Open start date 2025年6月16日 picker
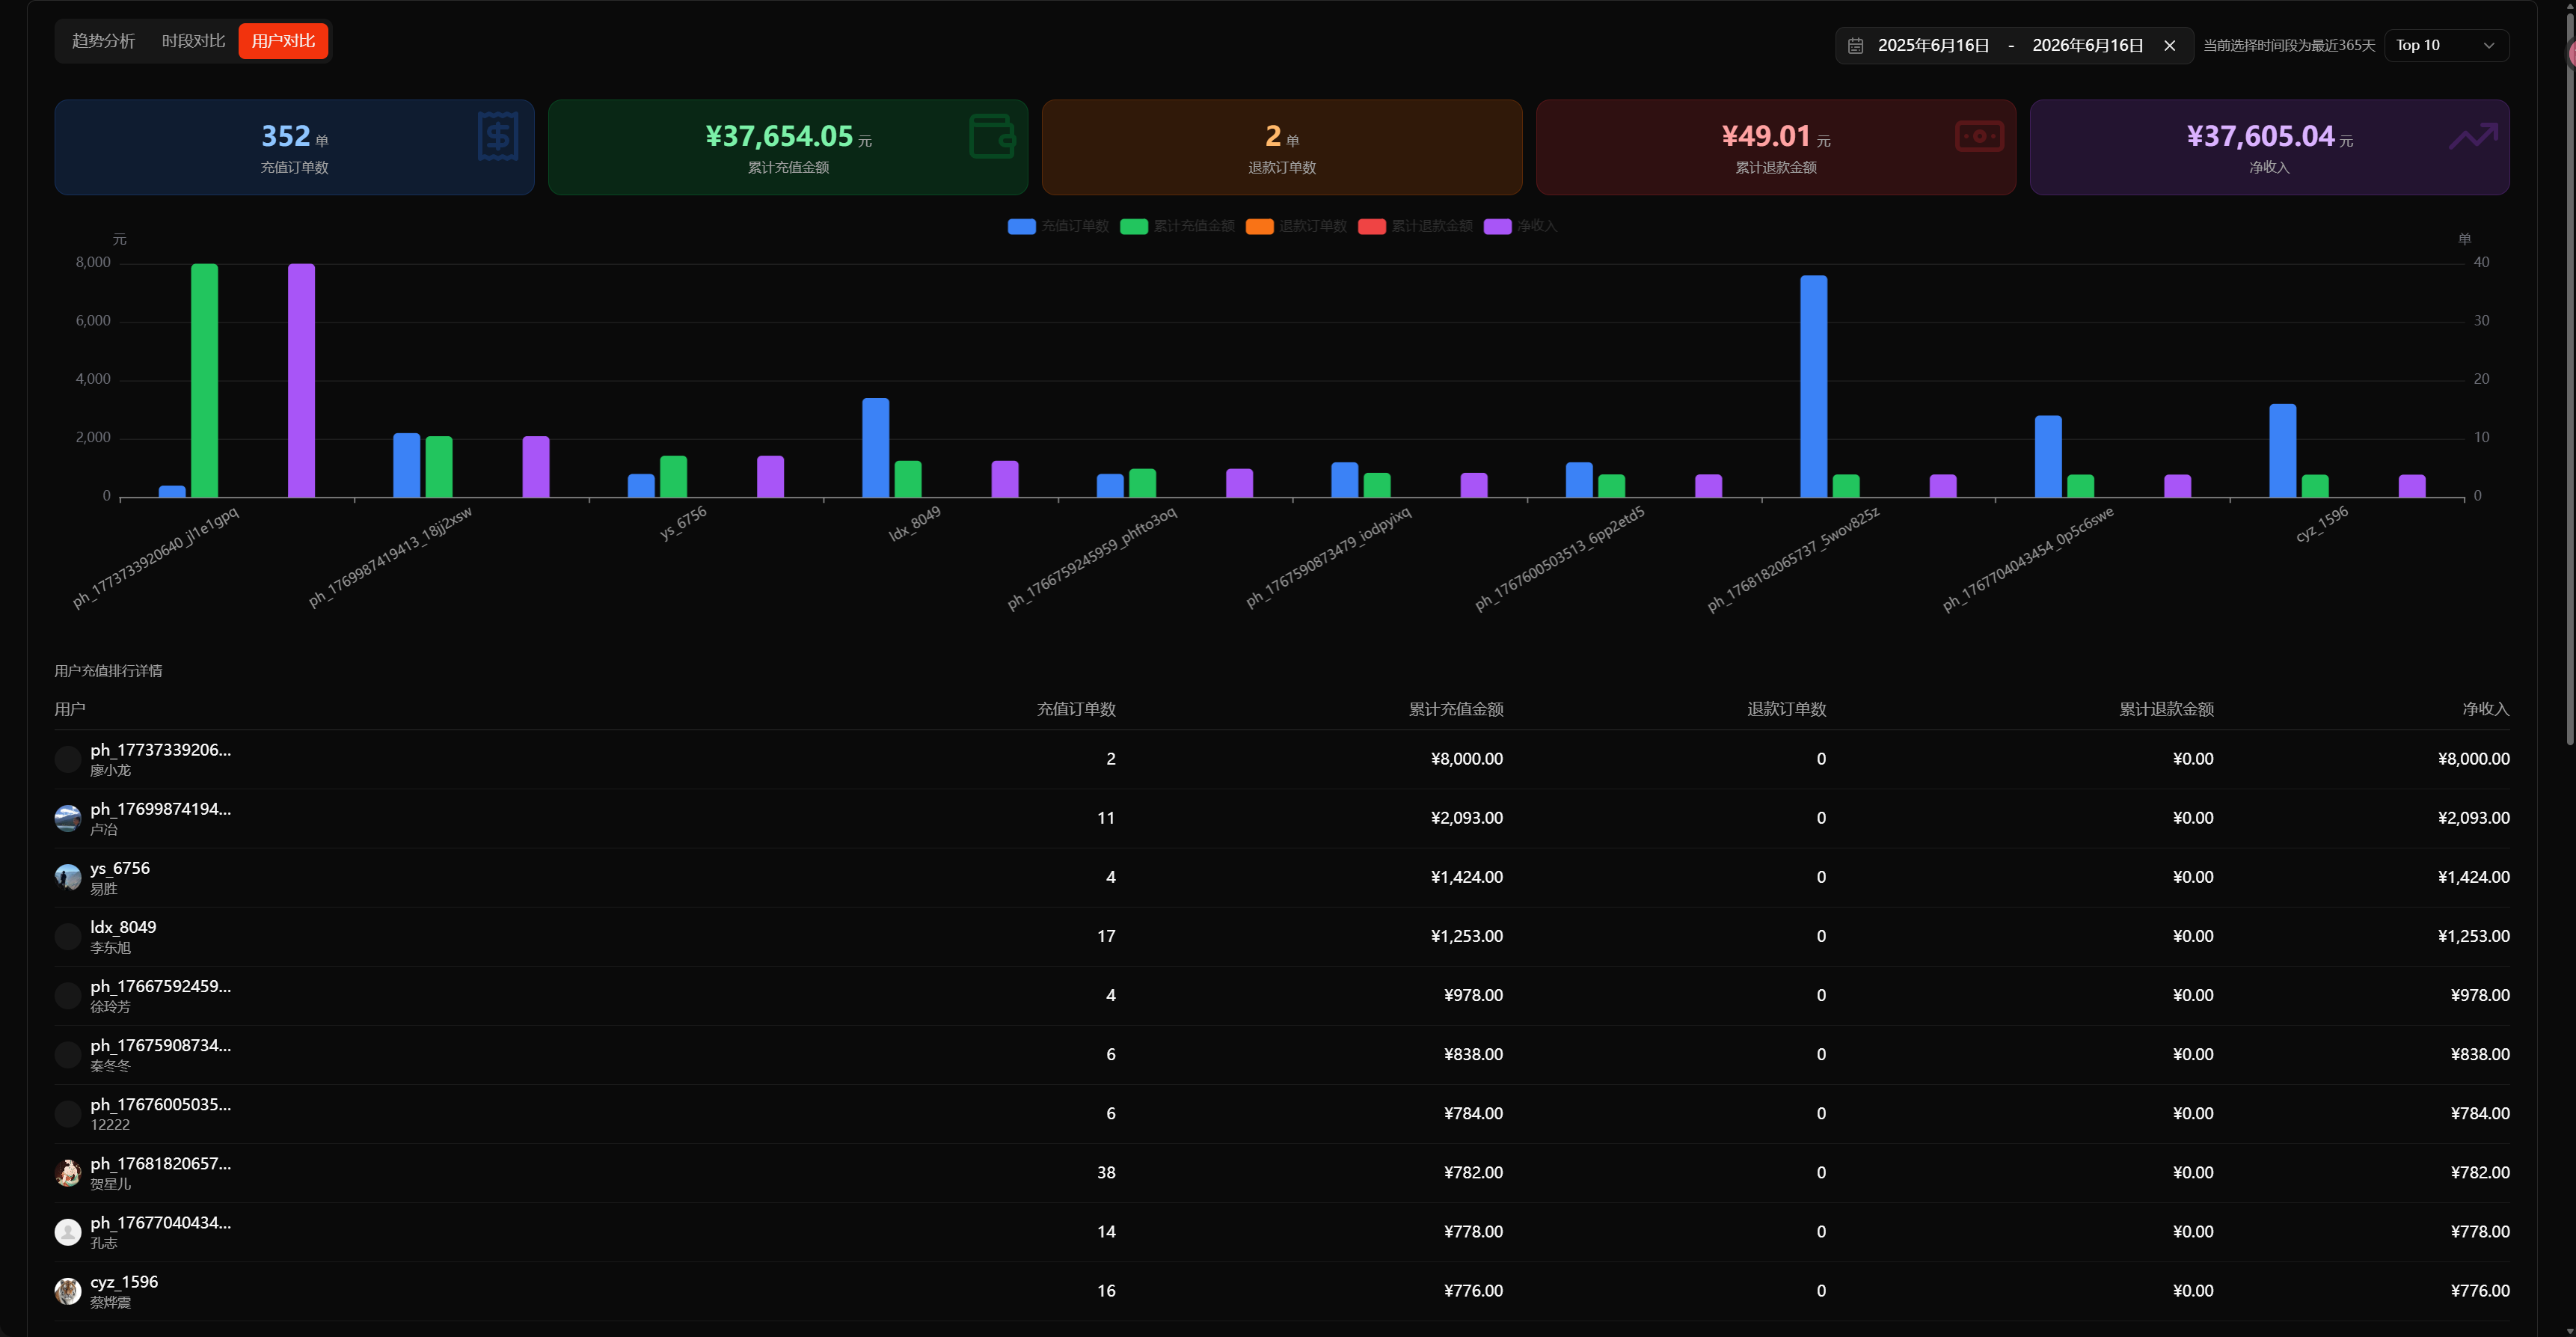The width and height of the screenshot is (2576, 1337). (1933, 46)
